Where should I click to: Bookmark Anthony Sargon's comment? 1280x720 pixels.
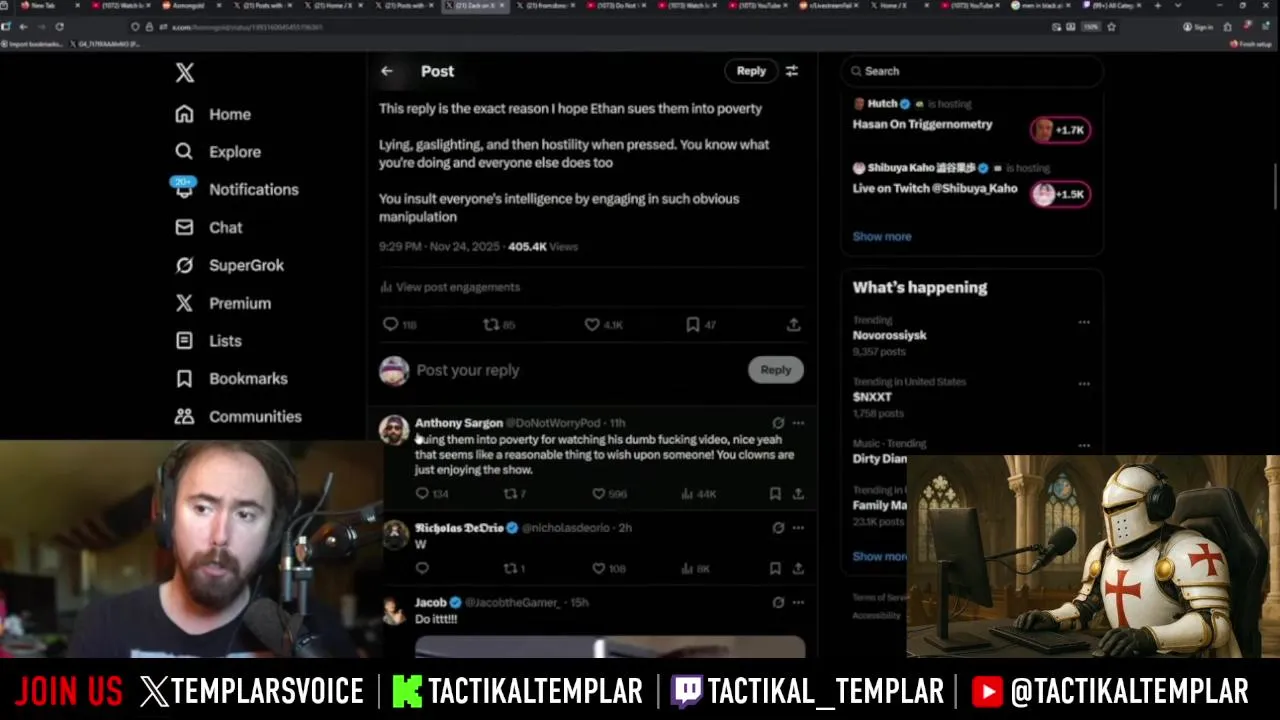[x=775, y=494]
